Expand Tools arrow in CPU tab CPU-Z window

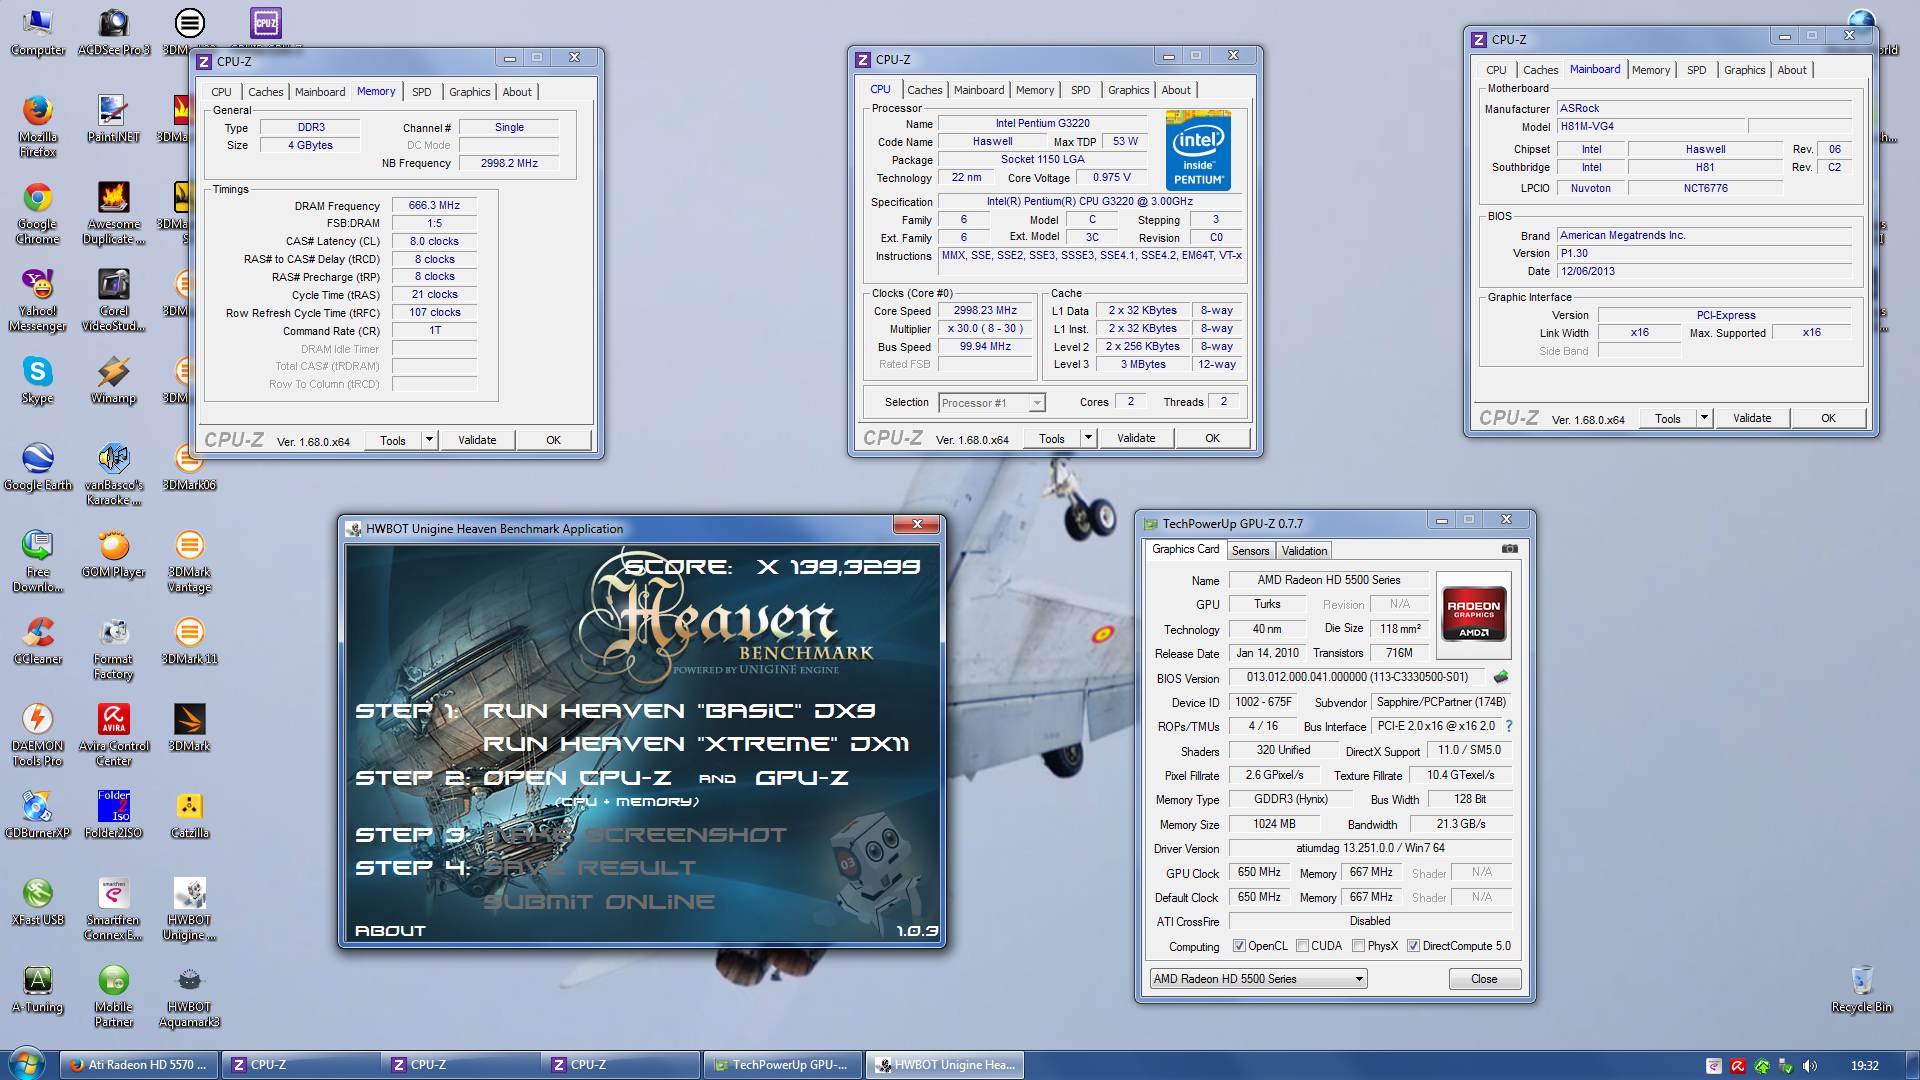coord(1088,438)
